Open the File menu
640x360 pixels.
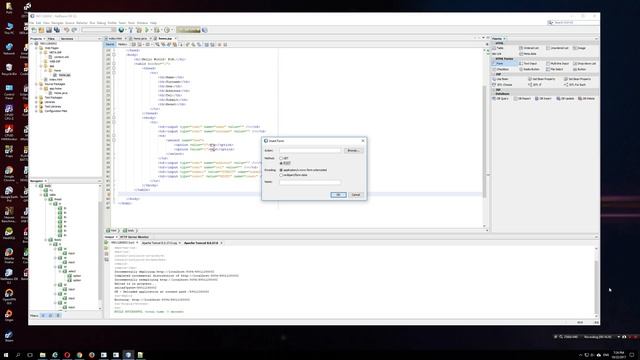pyautogui.click(x=32, y=23)
